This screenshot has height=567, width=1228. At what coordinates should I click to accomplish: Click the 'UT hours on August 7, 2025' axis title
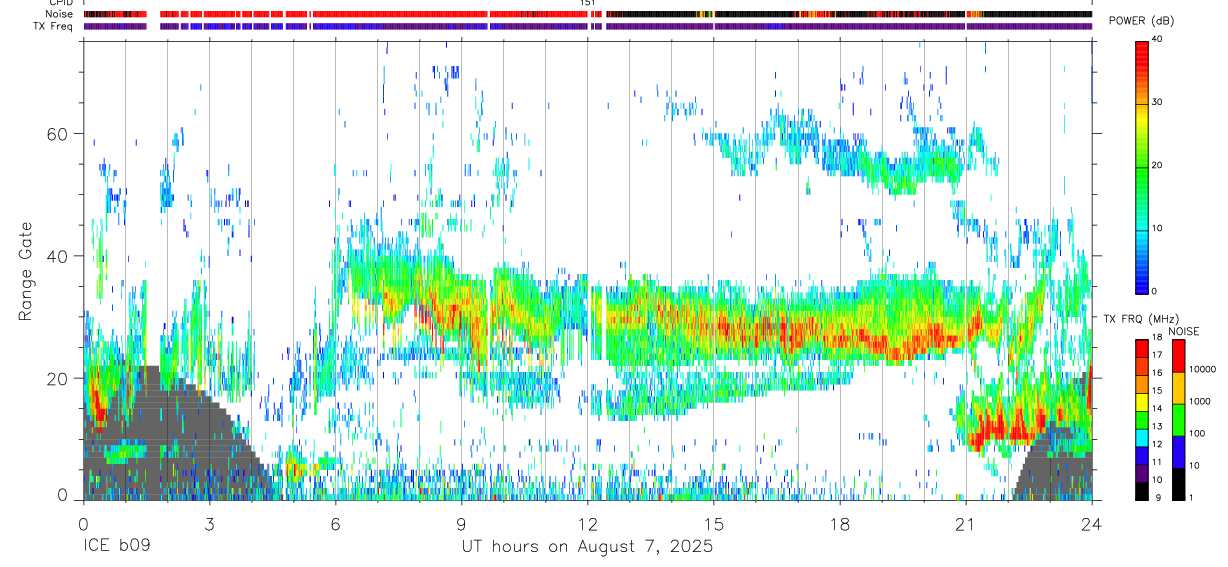coord(587,547)
